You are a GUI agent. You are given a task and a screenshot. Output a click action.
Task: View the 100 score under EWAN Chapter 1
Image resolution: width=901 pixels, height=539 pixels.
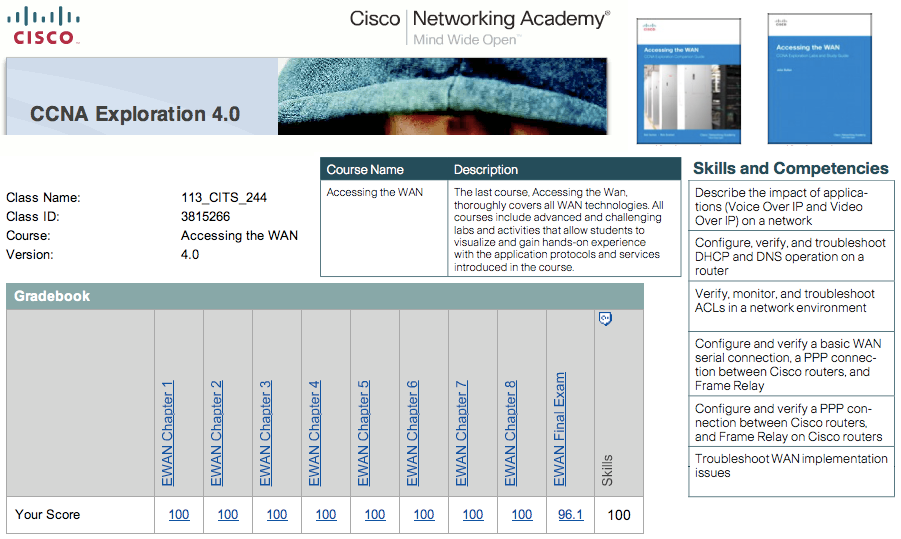179,515
